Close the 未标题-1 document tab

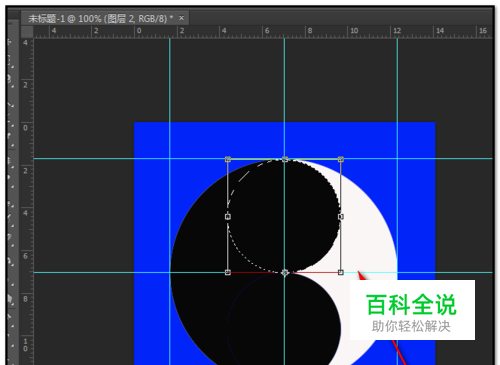[181, 18]
